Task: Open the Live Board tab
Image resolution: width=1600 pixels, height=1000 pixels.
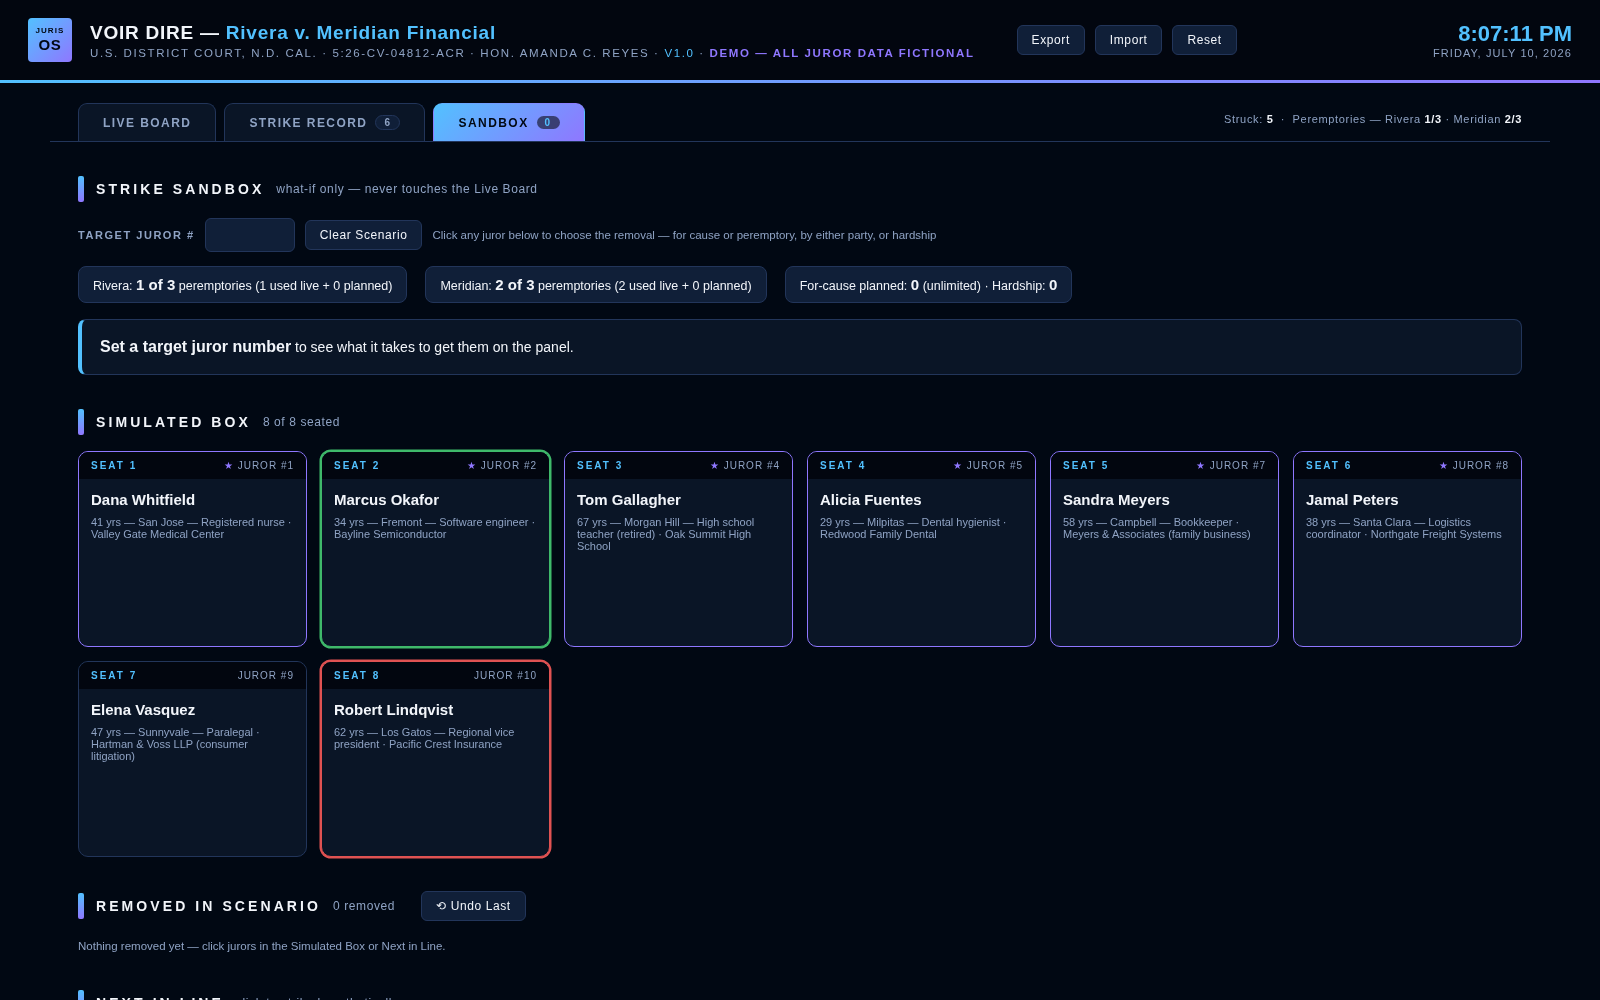Action: click(x=147, y=122)
